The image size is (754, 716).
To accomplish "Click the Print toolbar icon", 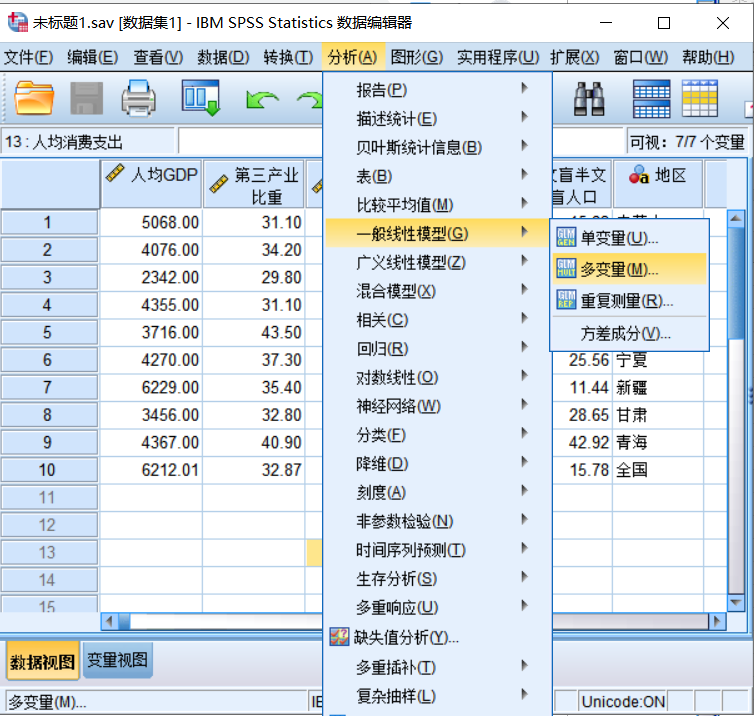I will (x=138, y=98).
